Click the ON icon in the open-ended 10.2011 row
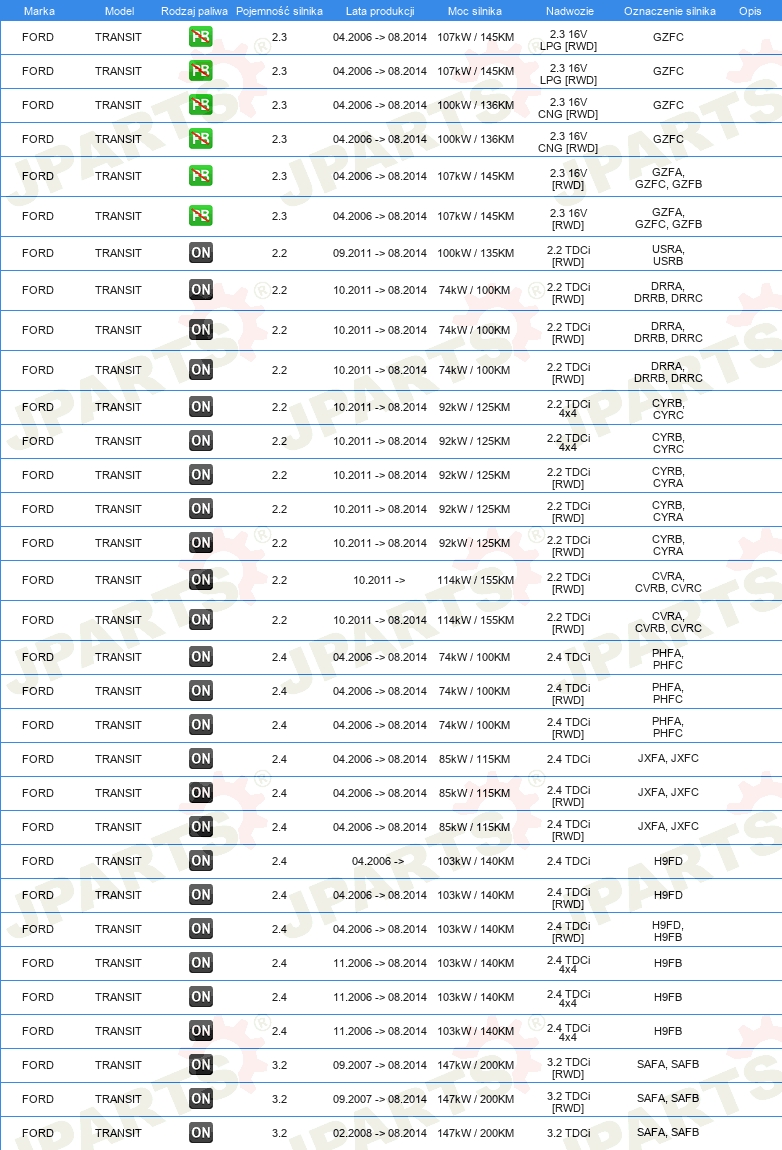Viewport: 782px width, 1150px height. click(x=200, y=580)
